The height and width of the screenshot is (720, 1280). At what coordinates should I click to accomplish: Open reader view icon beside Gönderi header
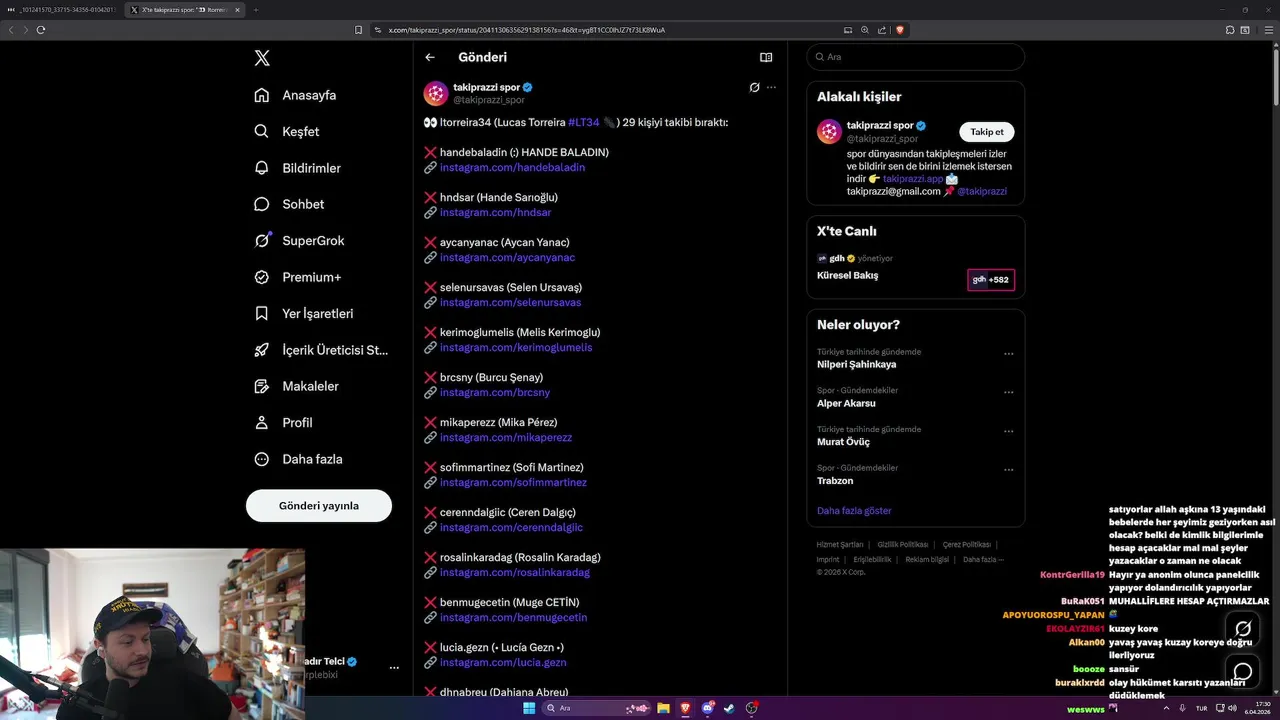click(766, 57)
